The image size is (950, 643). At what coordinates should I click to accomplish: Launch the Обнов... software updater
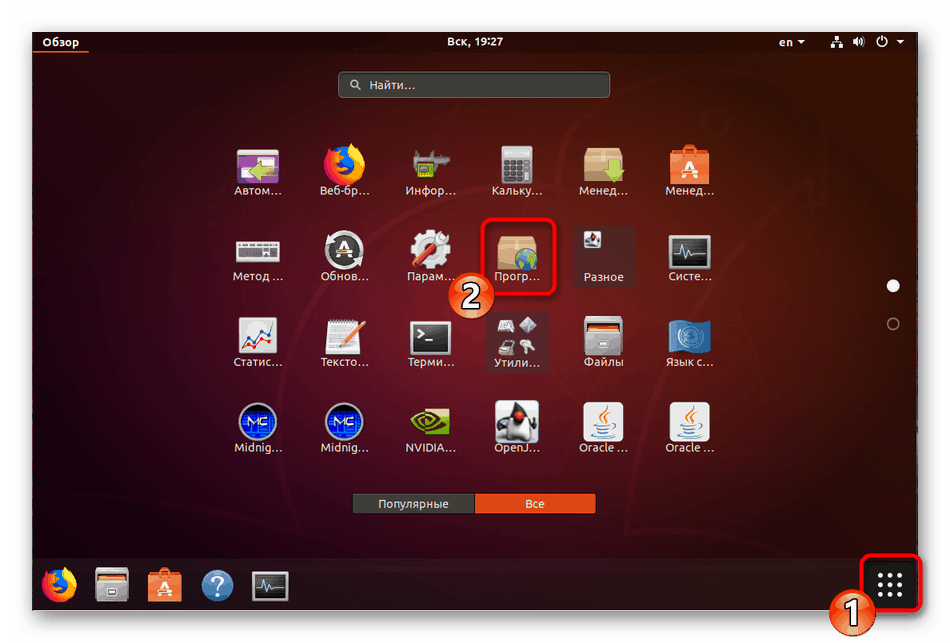(x=344, y=258)
